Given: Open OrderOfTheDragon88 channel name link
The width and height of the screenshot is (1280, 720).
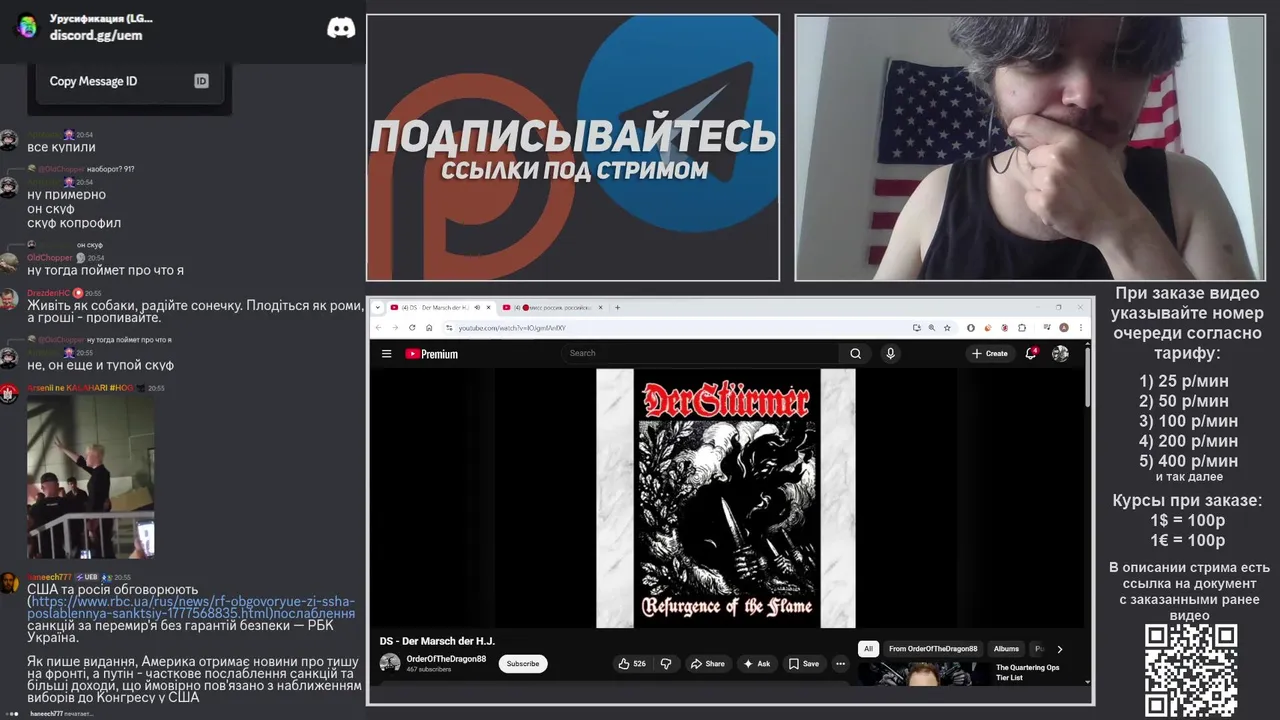Looking at the screenshot, I should [x=446, y=659].
